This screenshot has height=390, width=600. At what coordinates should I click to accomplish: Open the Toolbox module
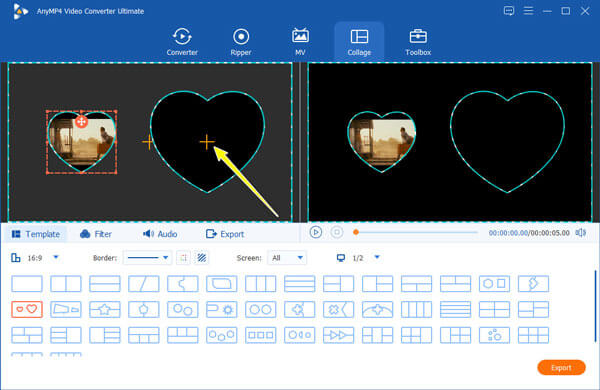(418, 42)
